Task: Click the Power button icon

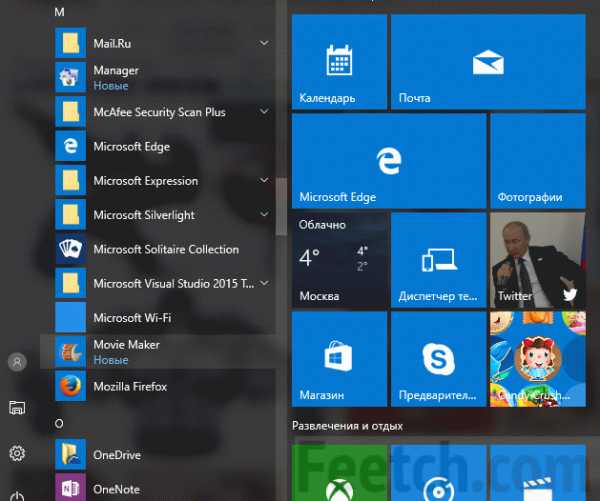Action: [x=17, y=496]
